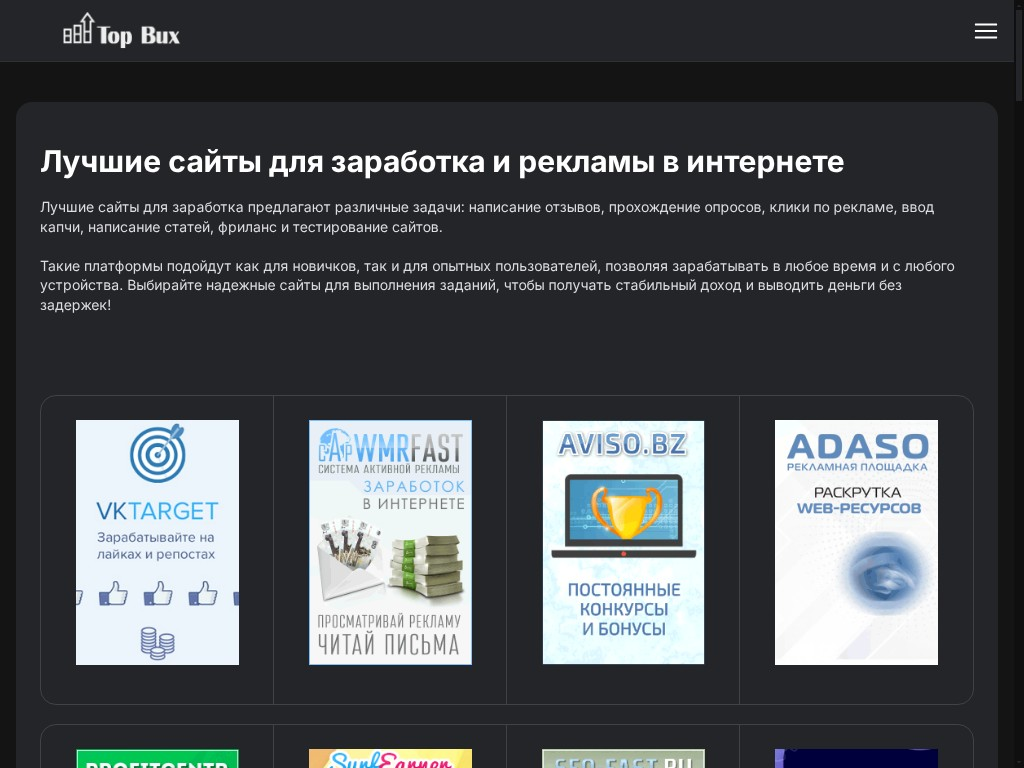
Task: Open the hamburger menu icon
Action: tap(985, 31)
